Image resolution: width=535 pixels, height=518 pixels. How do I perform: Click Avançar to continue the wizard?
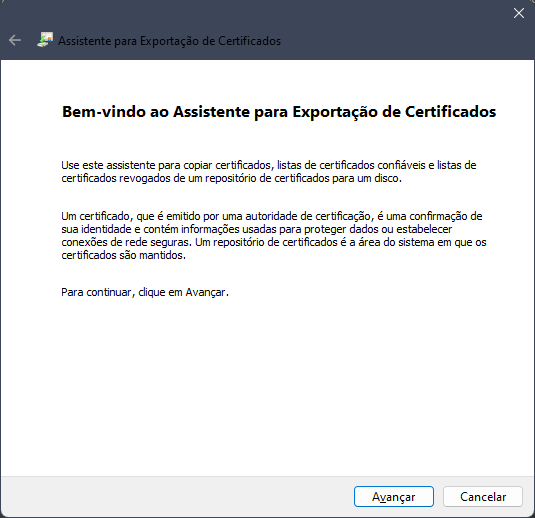(x=394, y=497)
